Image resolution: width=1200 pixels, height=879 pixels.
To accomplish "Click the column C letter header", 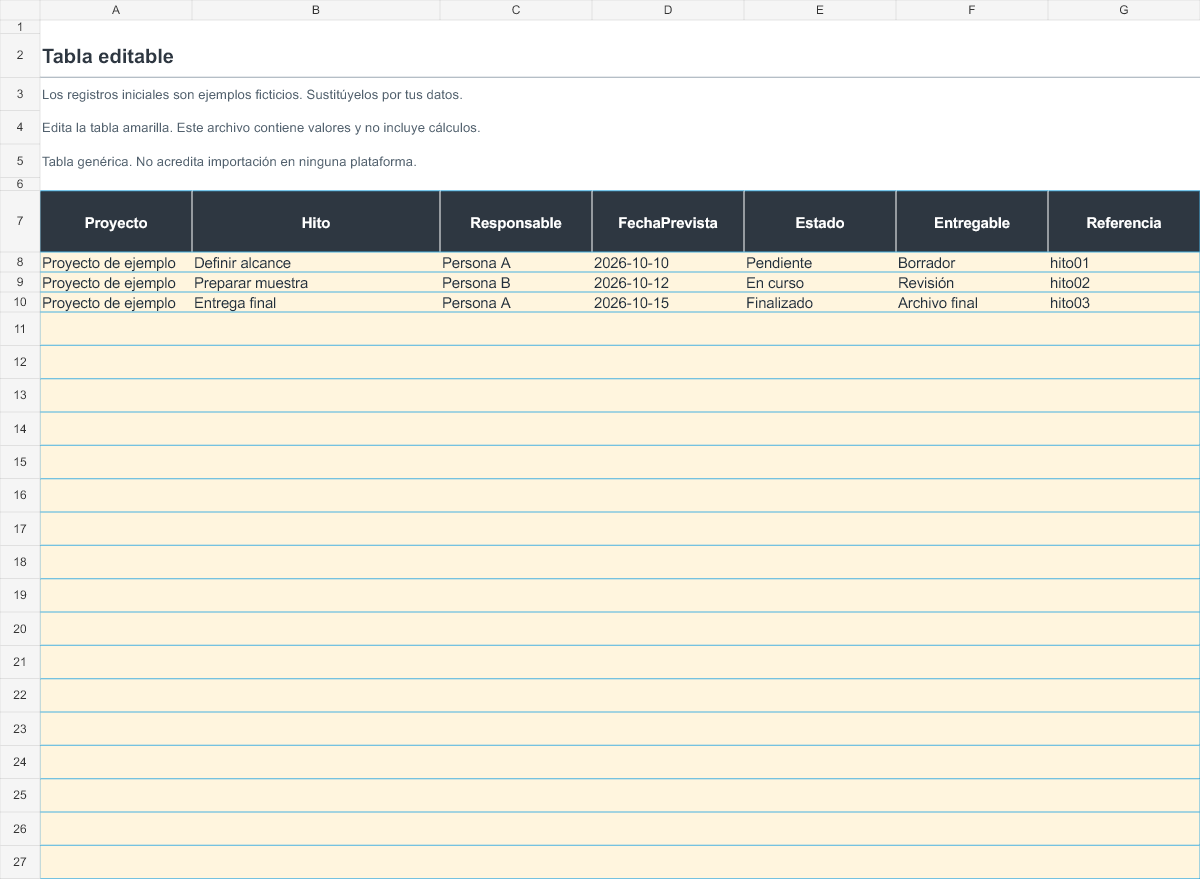I will pyautogui.click(x=516, y=10).
